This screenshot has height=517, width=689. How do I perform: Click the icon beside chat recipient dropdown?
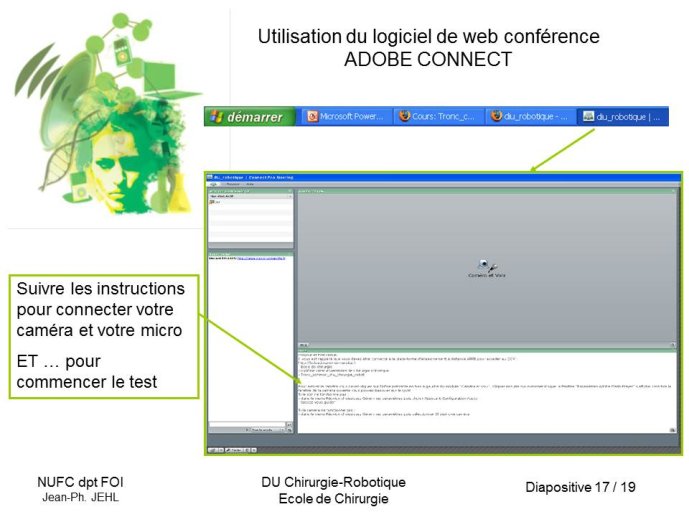pos(289,430)
